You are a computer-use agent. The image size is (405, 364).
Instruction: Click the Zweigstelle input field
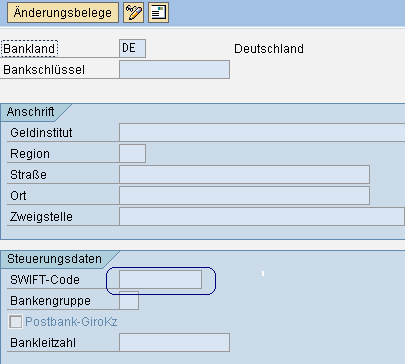pyautogui.click(x=262, y=216)
